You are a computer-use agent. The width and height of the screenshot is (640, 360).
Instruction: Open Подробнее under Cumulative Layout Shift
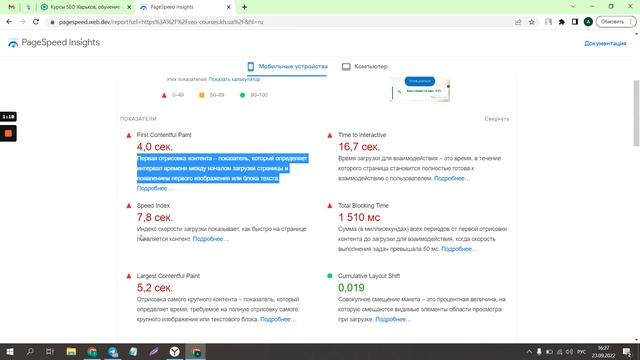click(x=393, y=319)
